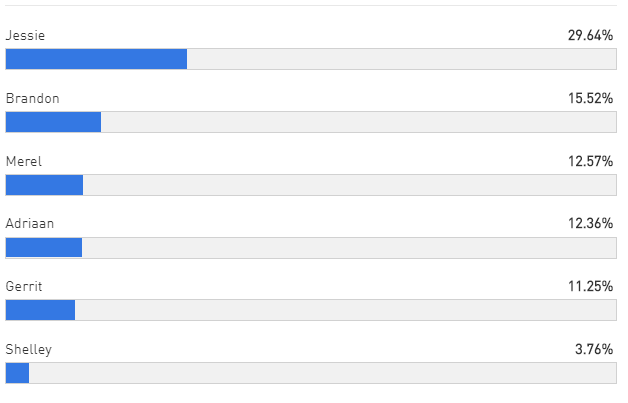Click the 3.76% percentage for Shelley
The width and height of the screenshot is (628, 403).
click(594, 349)
